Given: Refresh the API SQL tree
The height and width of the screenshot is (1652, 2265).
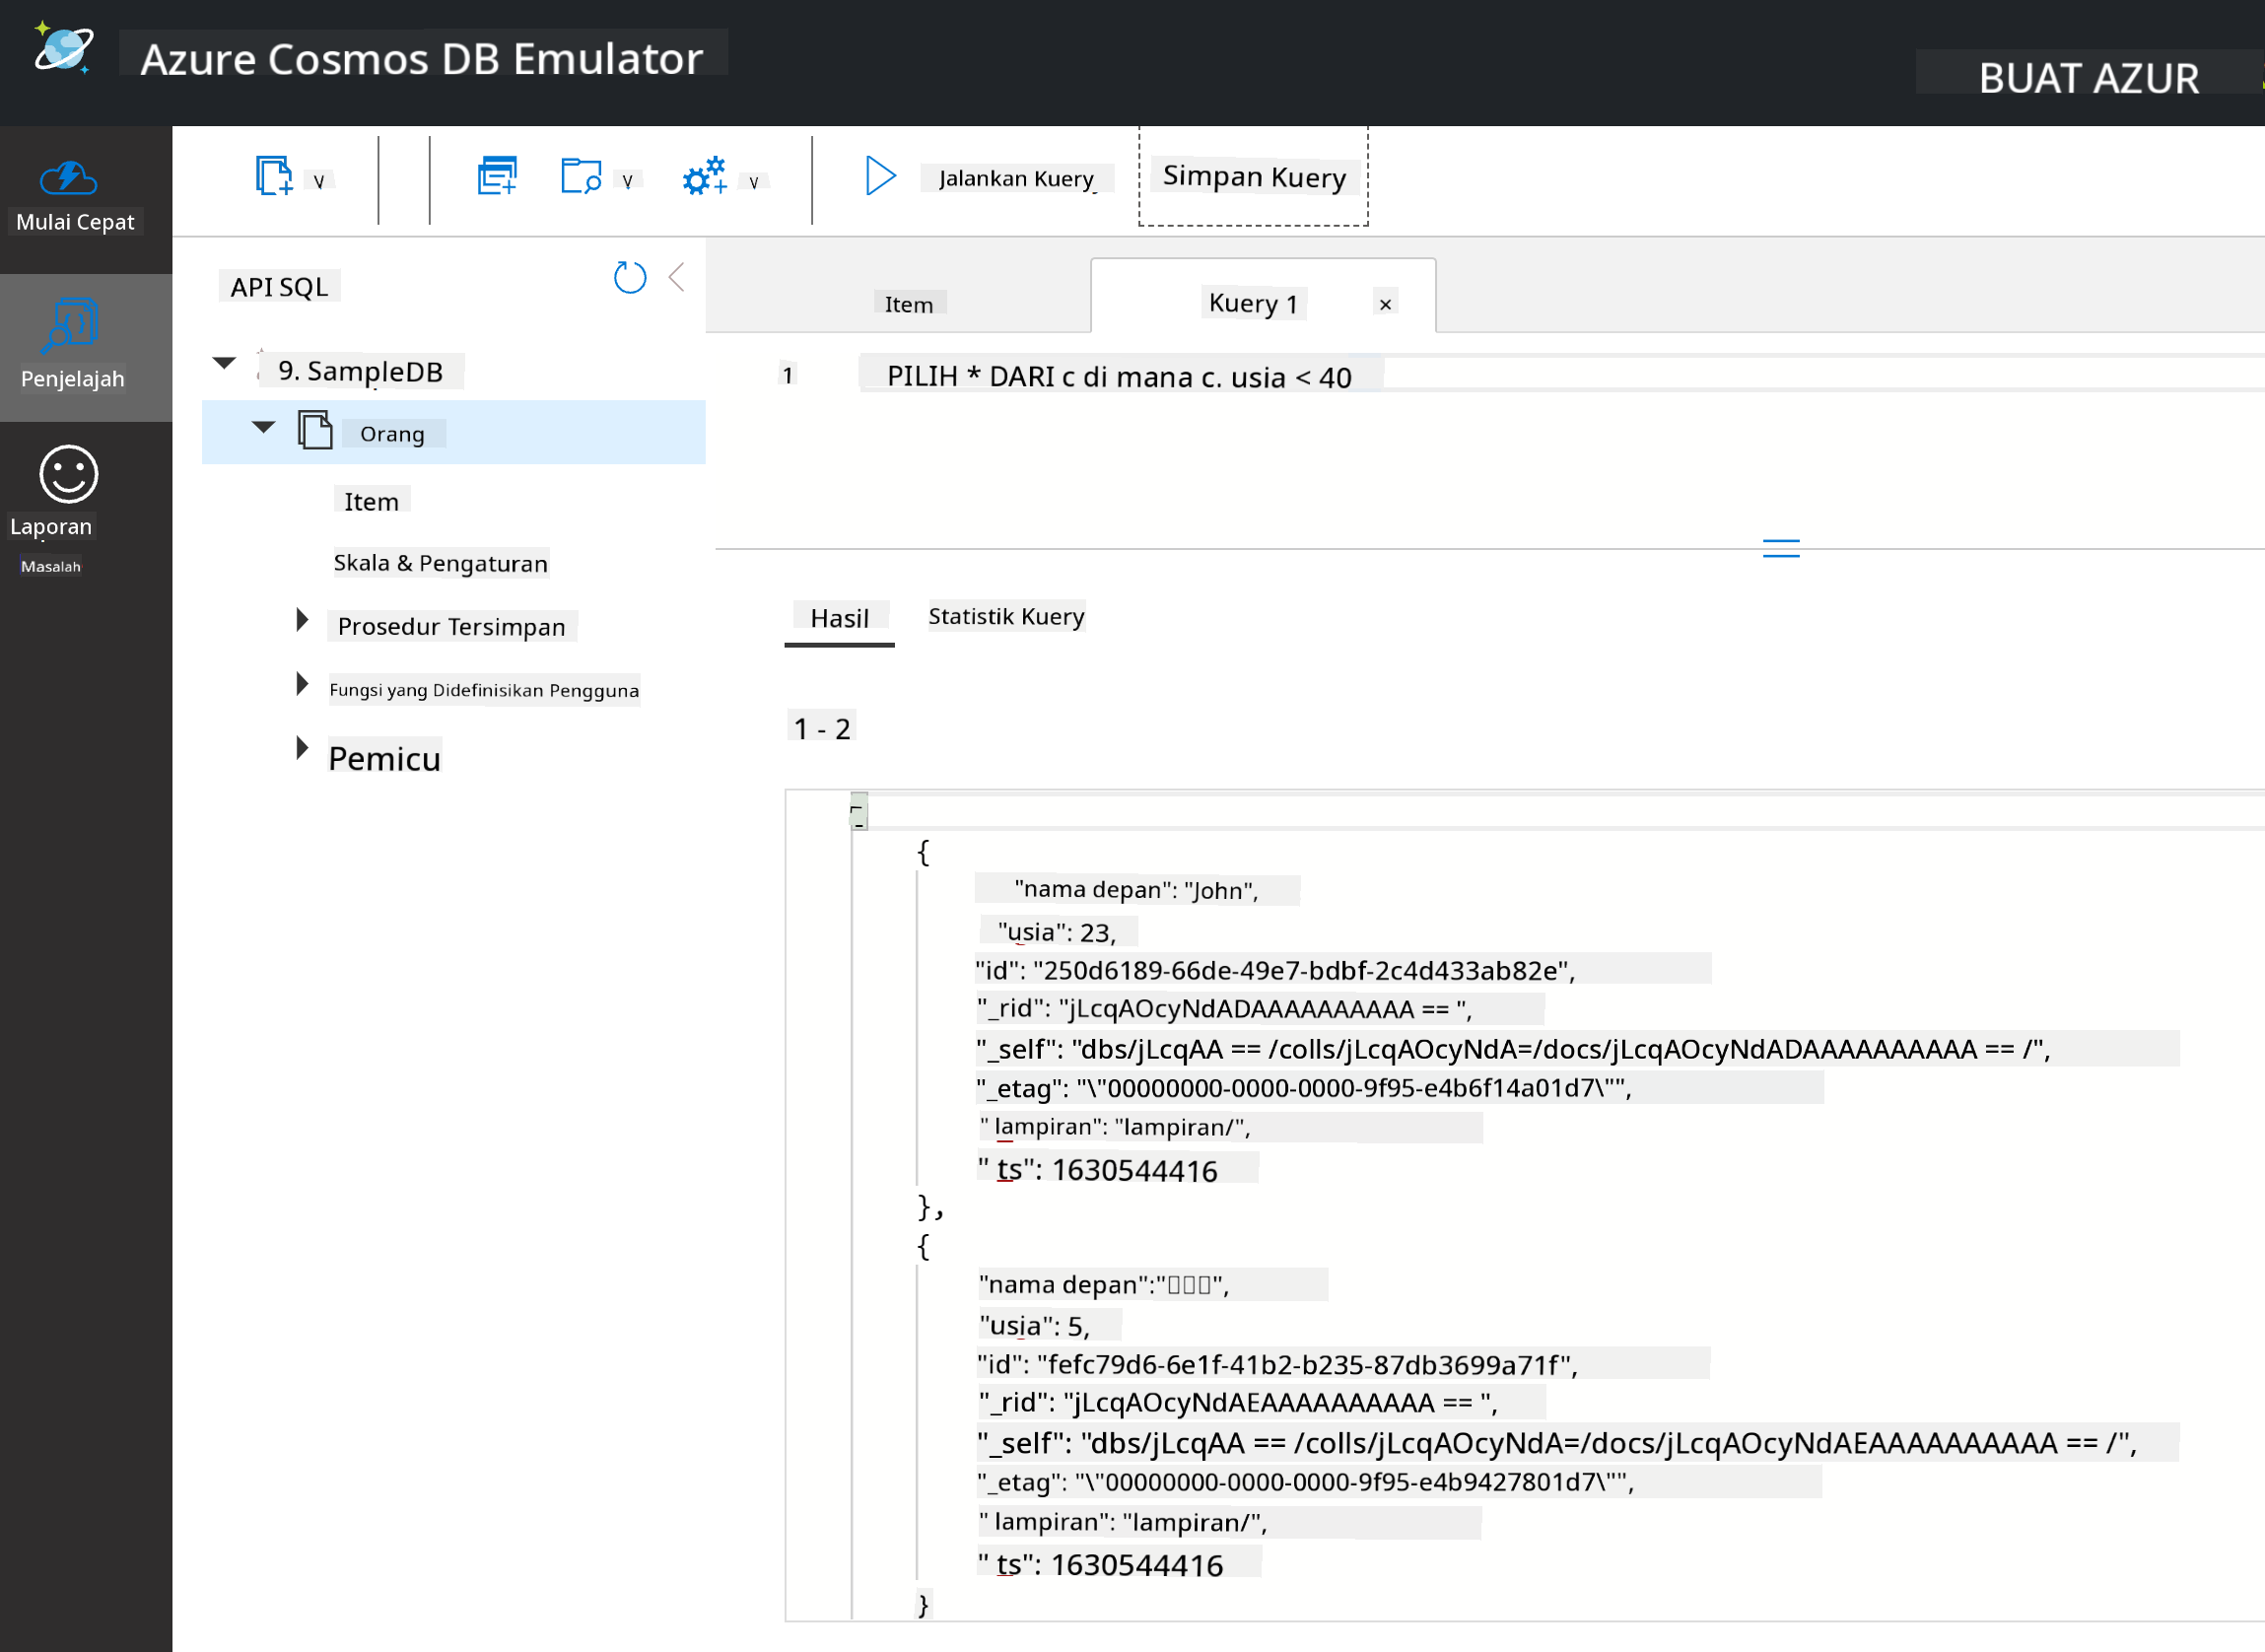Looking at the screenshot, I should [630, 277].
